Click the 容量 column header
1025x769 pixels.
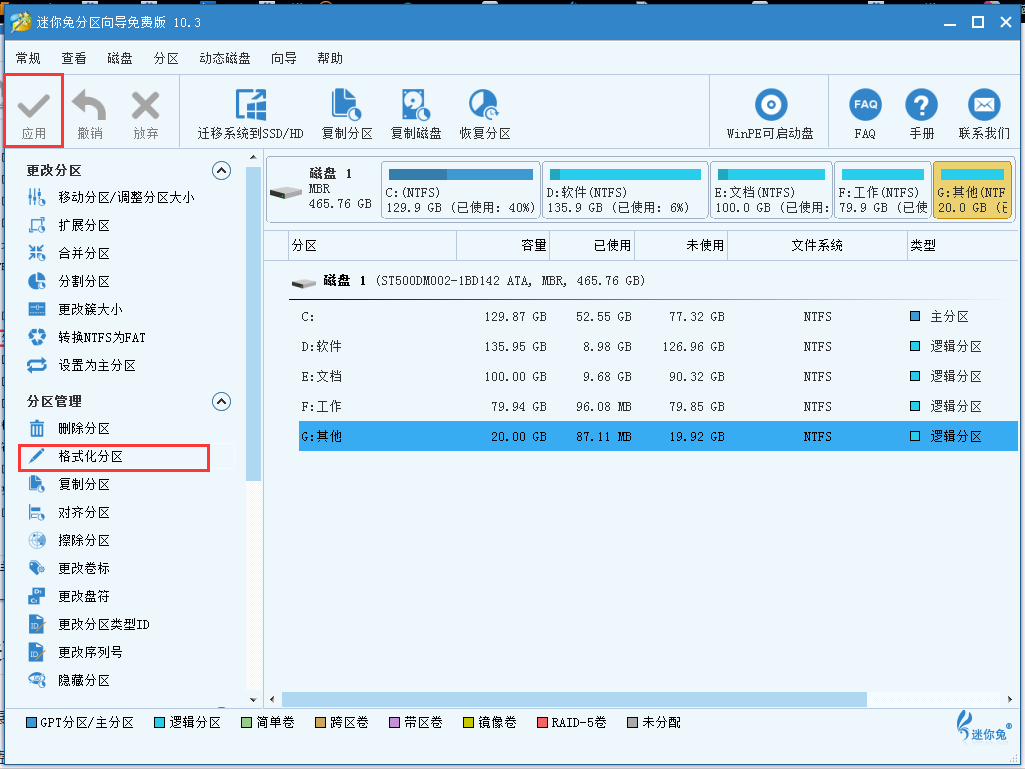click(x=503, y=245)
